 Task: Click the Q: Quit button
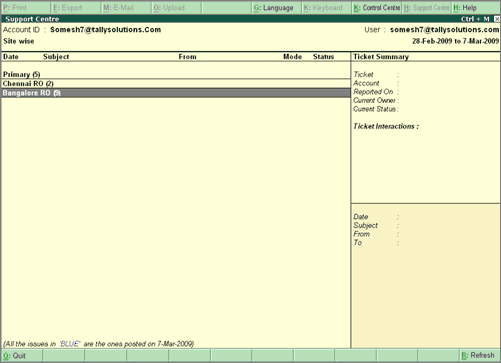(x=22, y=356)
